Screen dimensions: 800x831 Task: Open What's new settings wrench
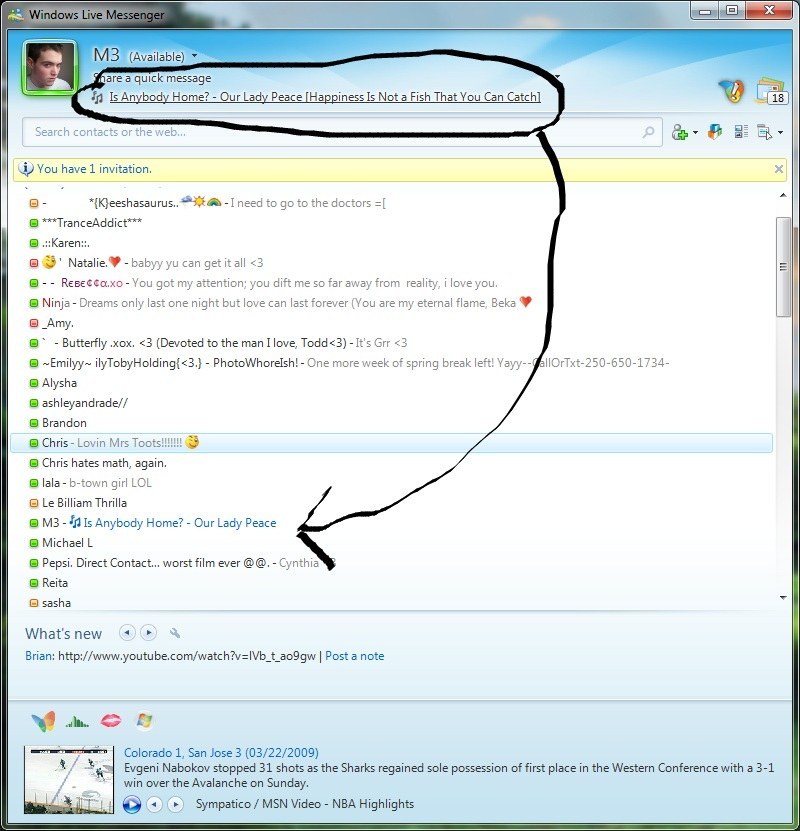175,633
